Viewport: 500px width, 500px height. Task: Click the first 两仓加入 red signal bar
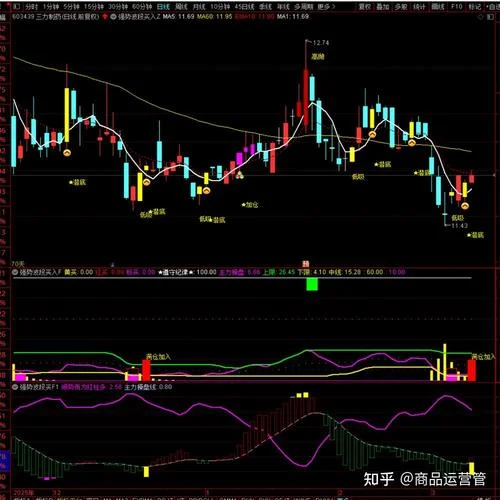coord(146,370)
